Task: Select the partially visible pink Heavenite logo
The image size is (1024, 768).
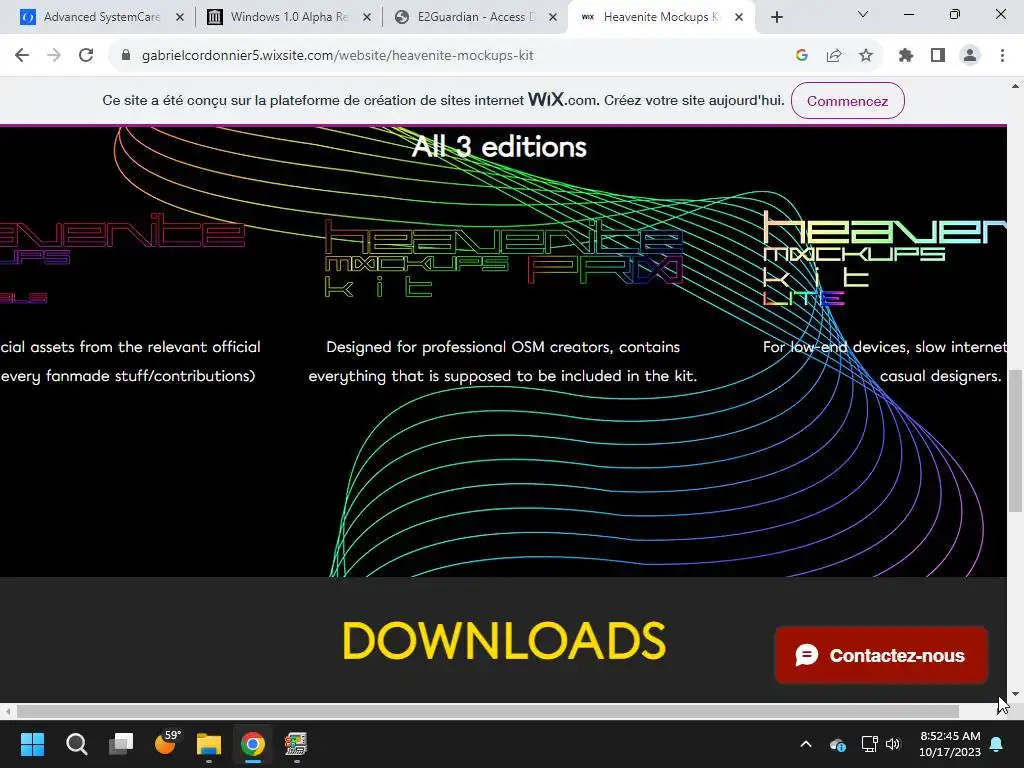Action: (x=122, y=258)
